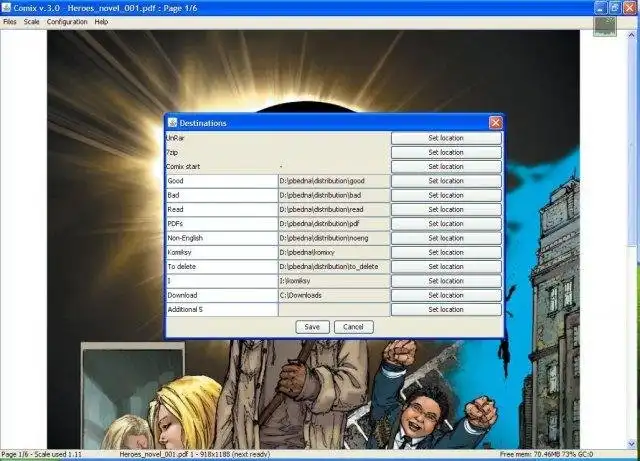640x461 pixels.
Task: Click the D:\pbedna\distribution\to_delete path
Action: coord(334,267)
